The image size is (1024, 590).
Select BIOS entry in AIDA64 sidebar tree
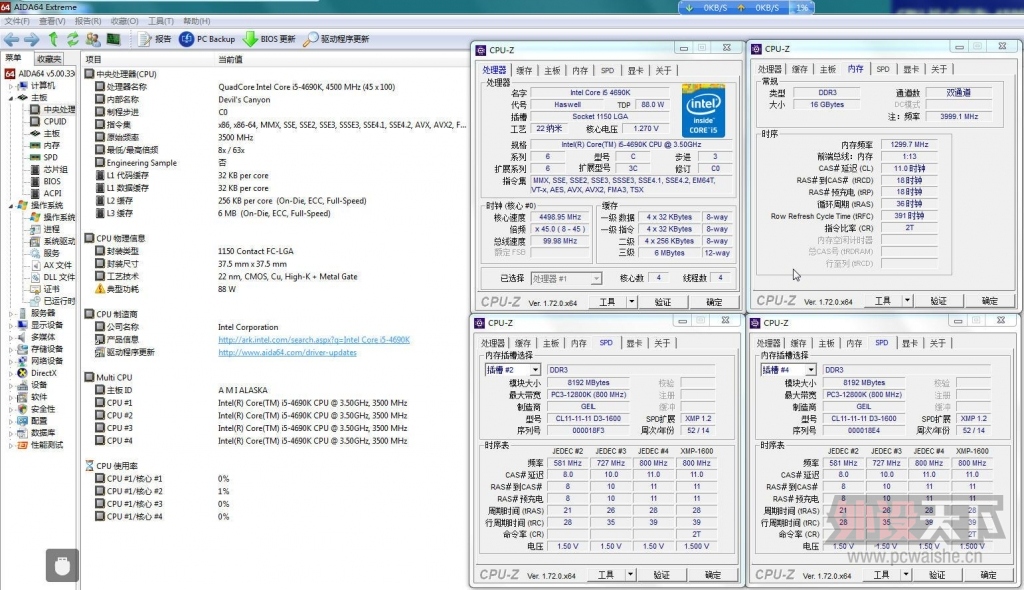(x=52, y=182)
